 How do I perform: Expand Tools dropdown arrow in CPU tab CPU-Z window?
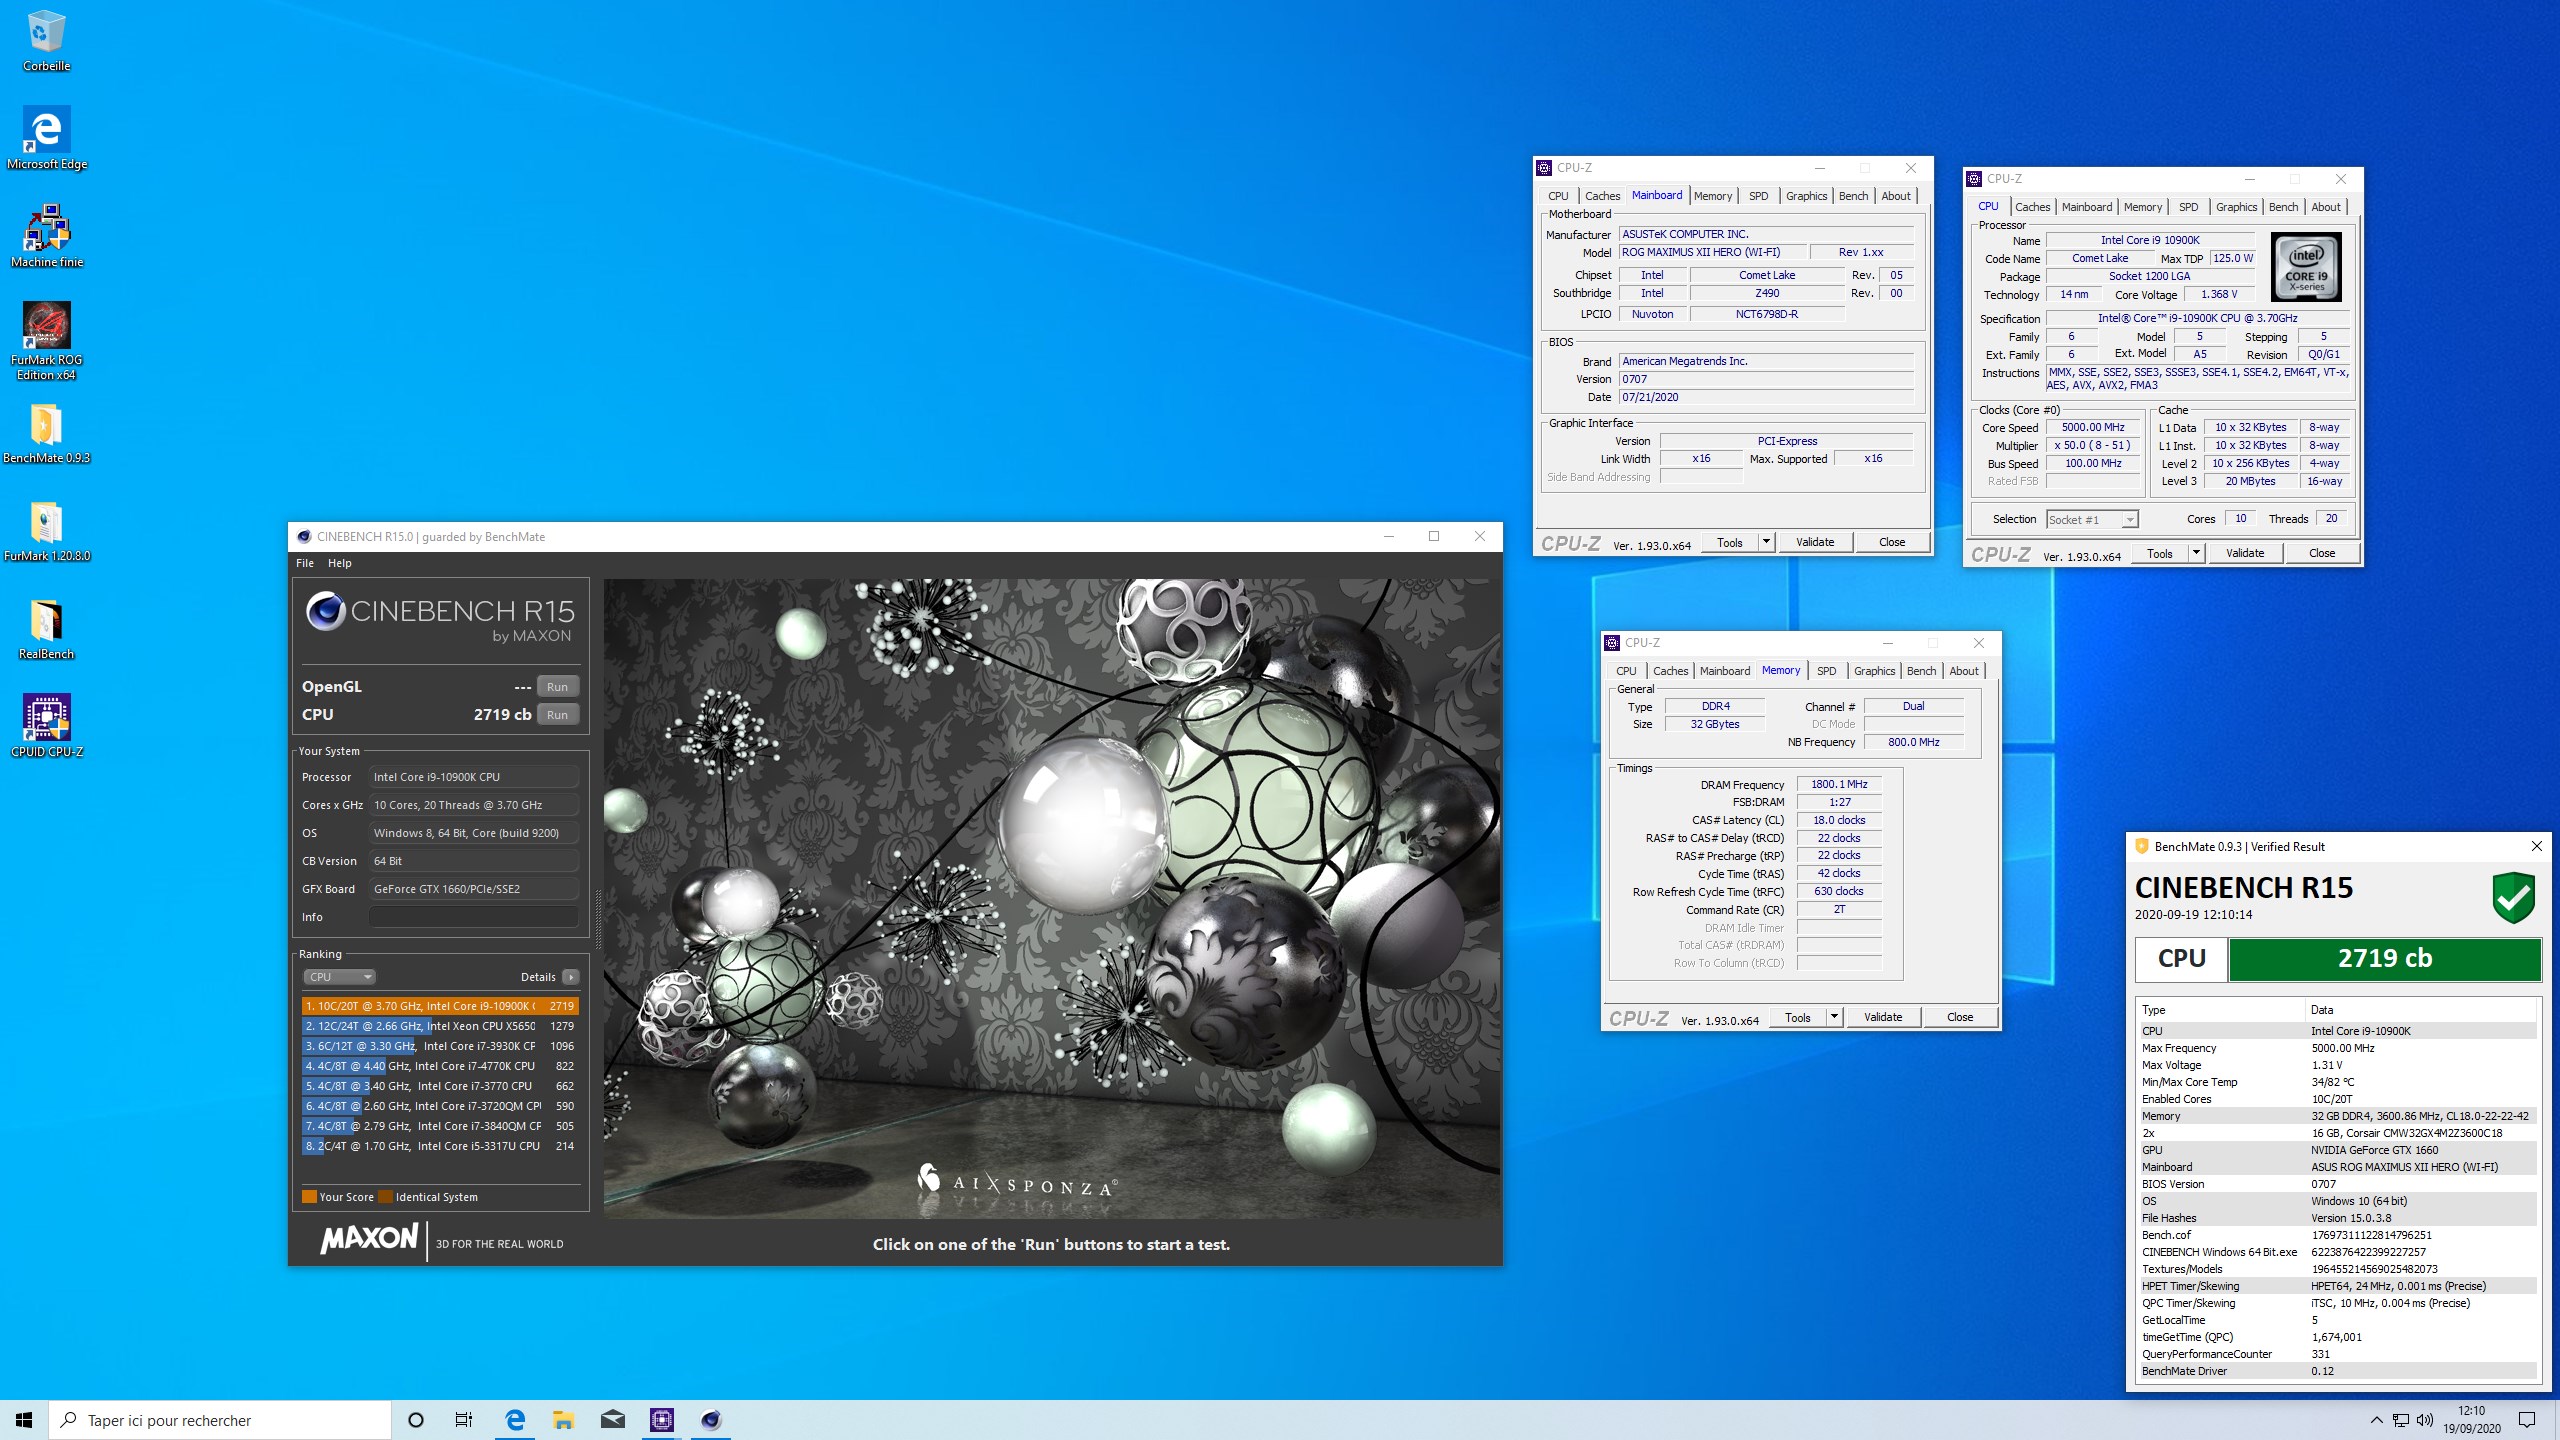[2196, 553]
